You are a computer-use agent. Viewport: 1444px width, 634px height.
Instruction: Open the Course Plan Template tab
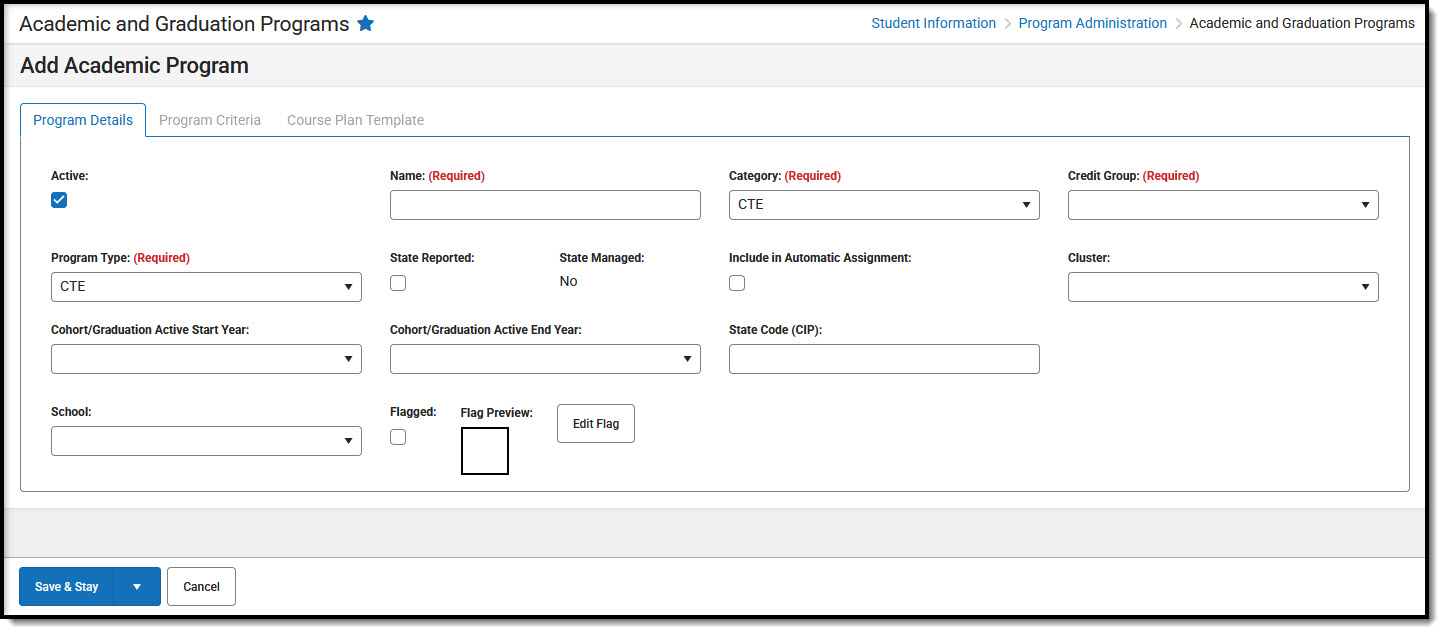click(x=355, y=120)
